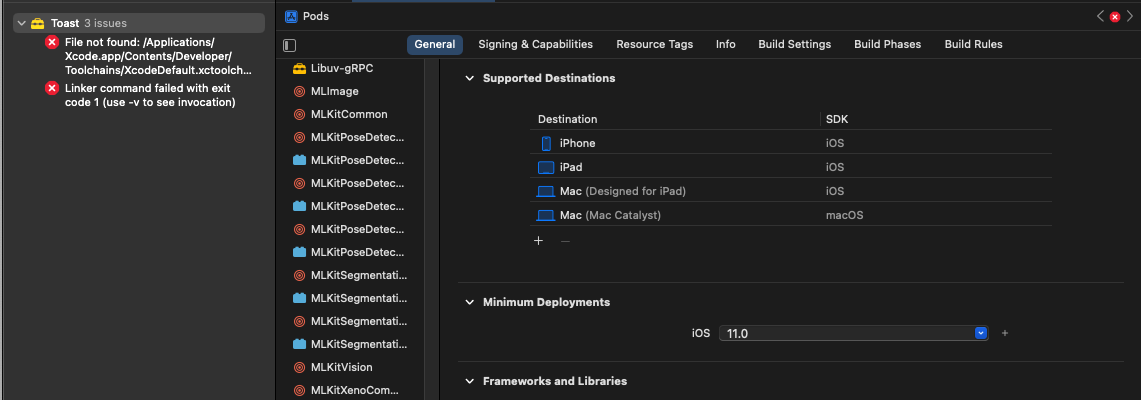Click the Destination column header
This screenshot has width=1141, height=400.
point(568,119)
